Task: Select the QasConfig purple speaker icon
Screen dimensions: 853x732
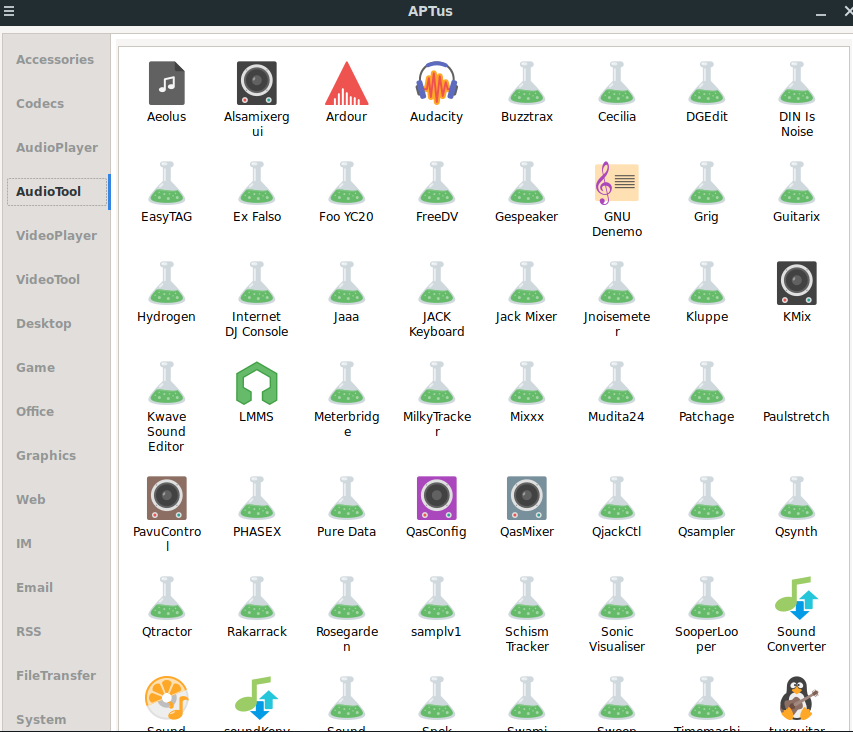Action: pyautogui.click(x=436, y=498)
